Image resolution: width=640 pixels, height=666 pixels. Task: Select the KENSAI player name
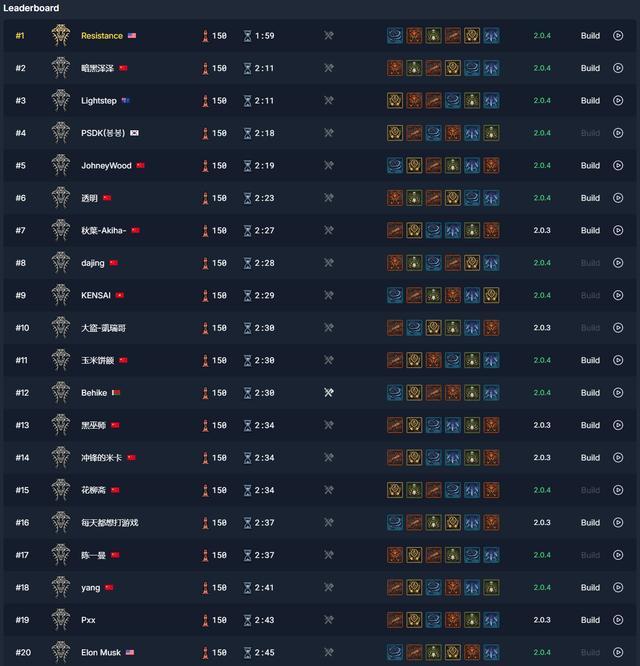pyautogui.click(x=97, y=296)
